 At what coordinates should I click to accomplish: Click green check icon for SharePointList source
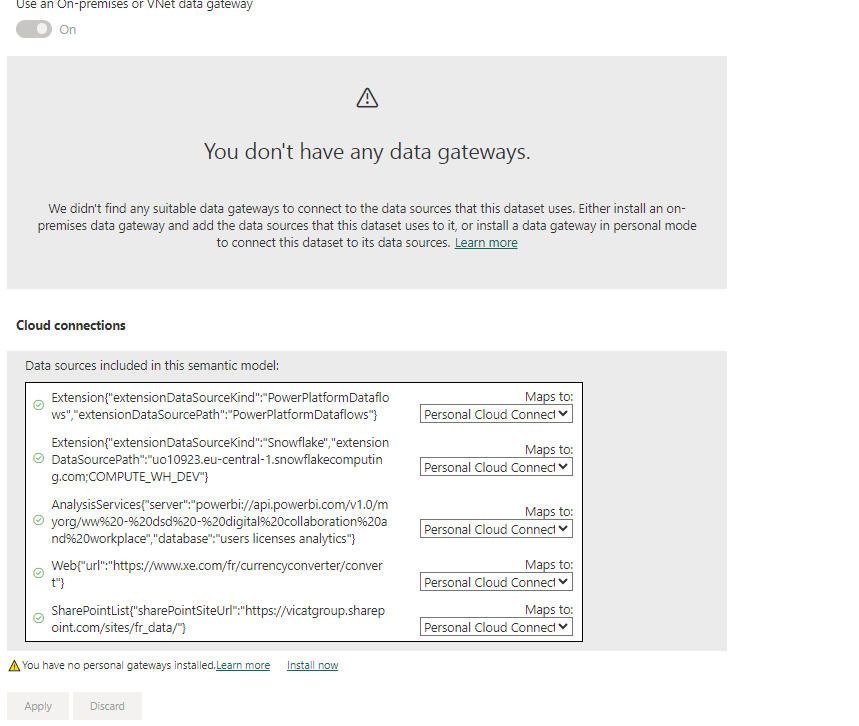click(38, 618)
